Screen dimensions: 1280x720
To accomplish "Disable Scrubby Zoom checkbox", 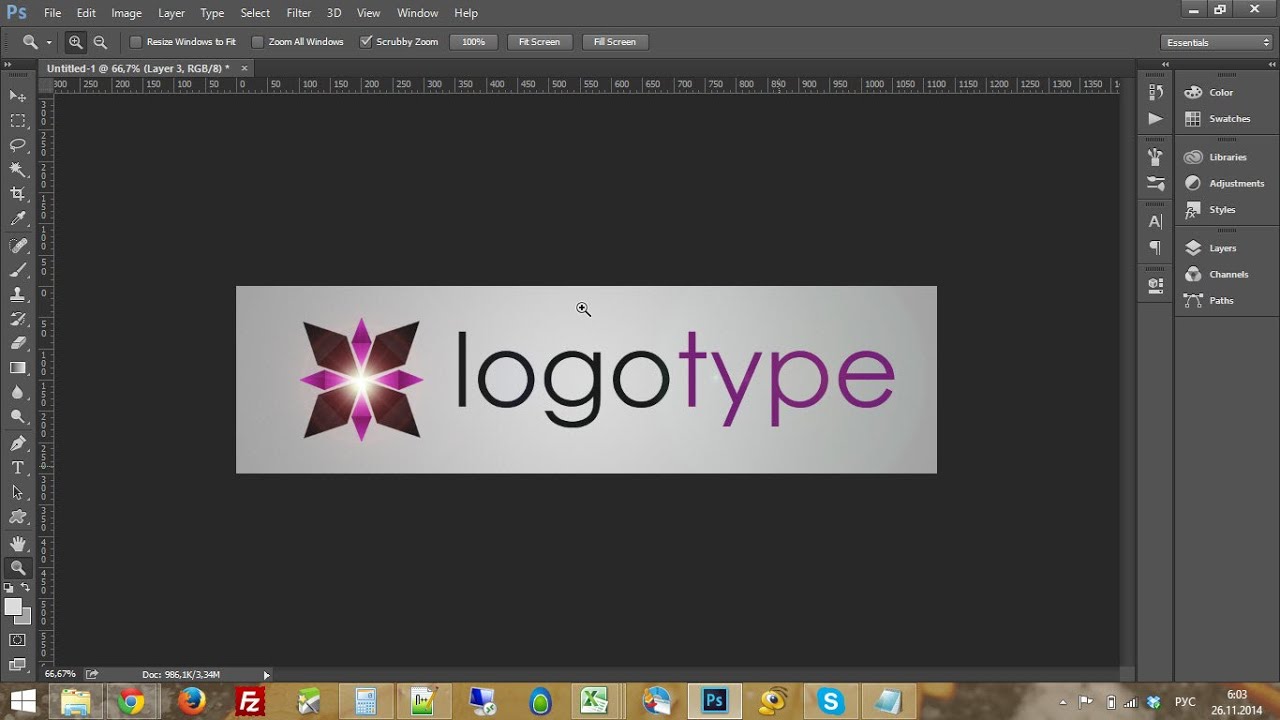I will pos(366,42).
